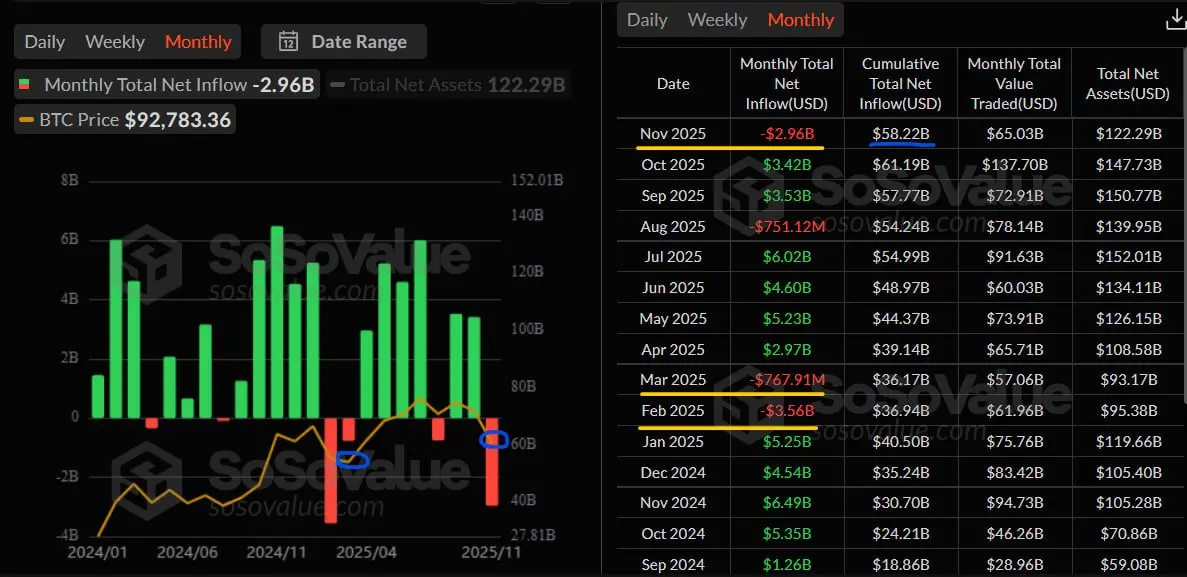
Task: Click the $65.03B value traded cell
Action: click(x=1014, y=134)
